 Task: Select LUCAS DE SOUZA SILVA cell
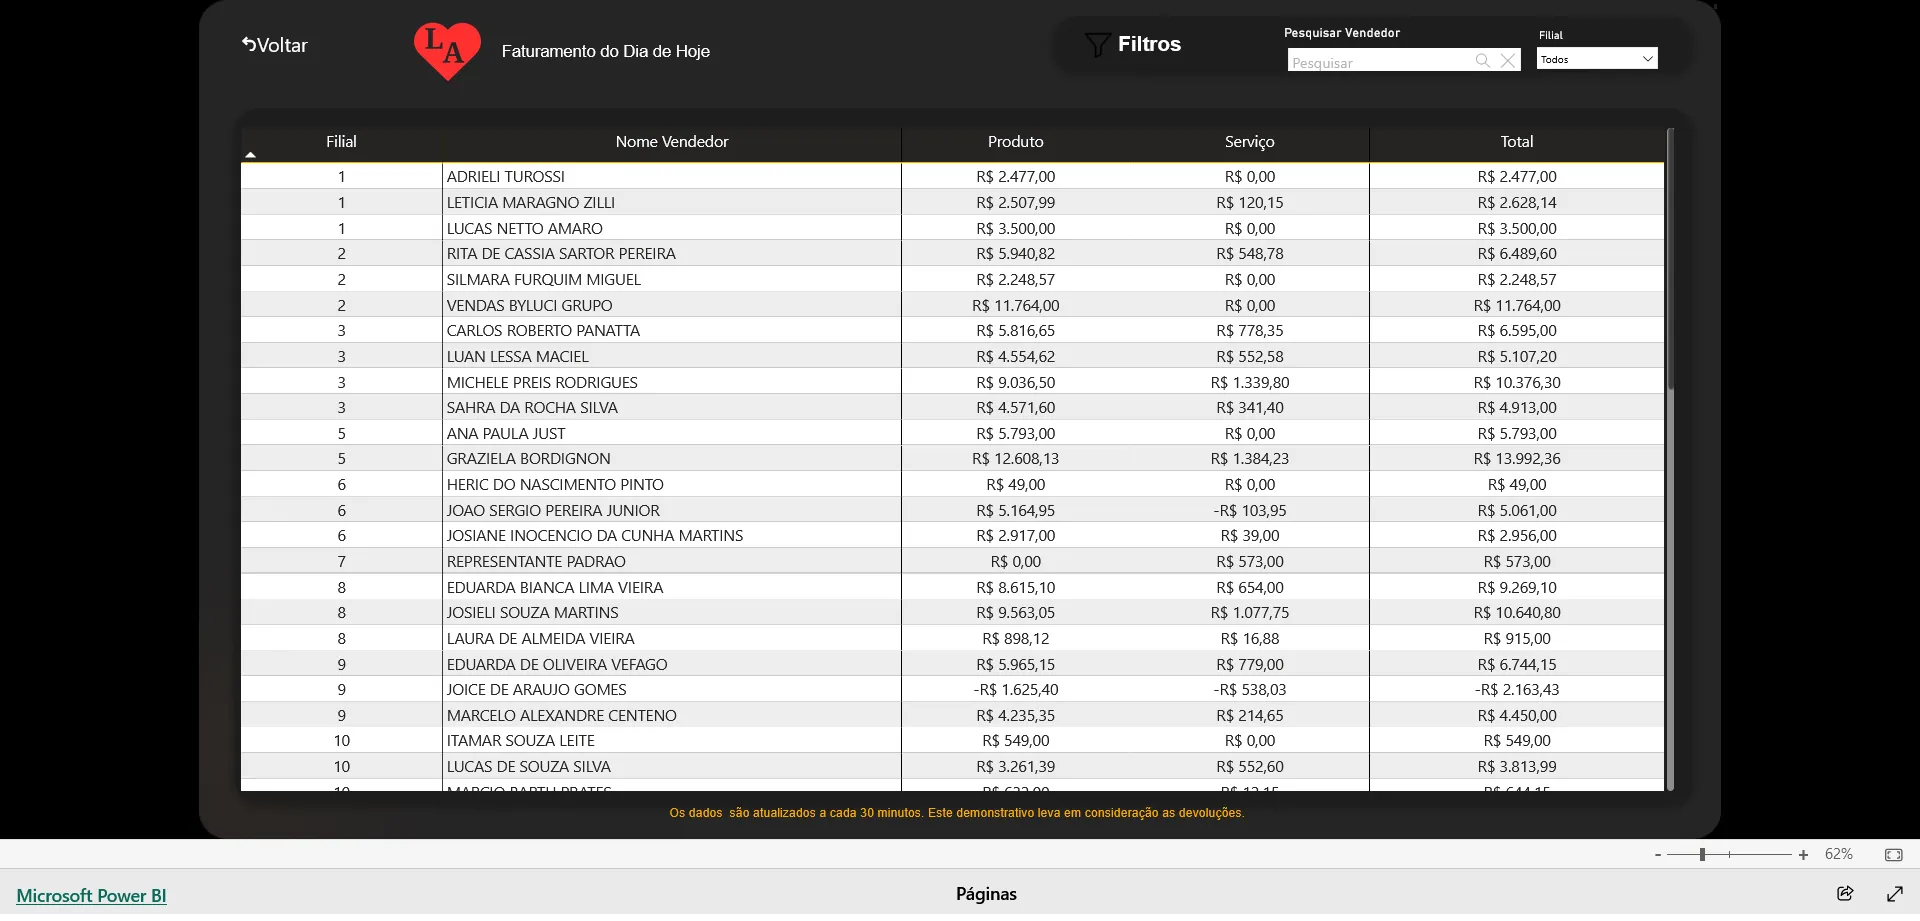click(x=671, y=767)
